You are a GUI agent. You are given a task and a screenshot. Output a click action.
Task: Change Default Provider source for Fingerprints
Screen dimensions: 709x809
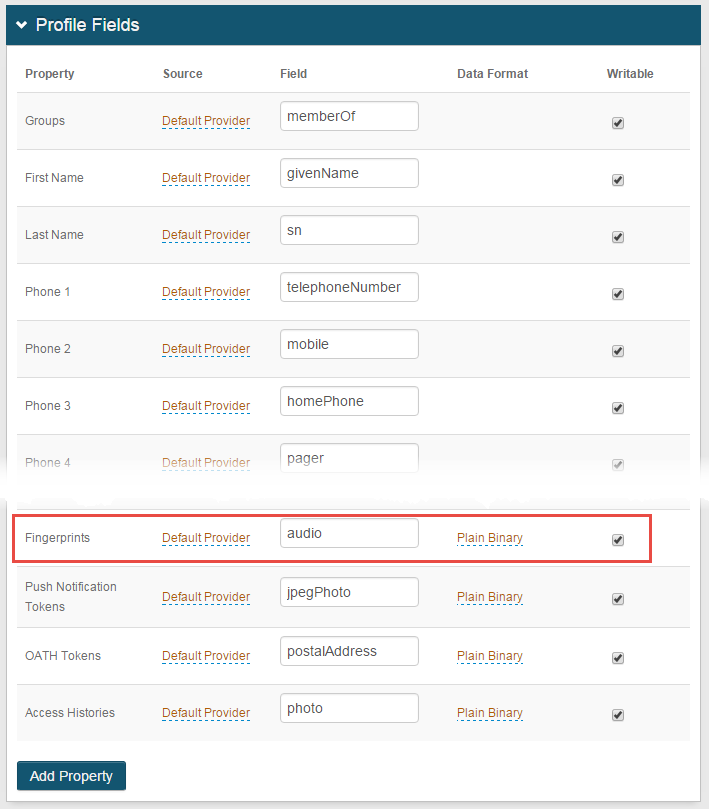coord(206,538)
